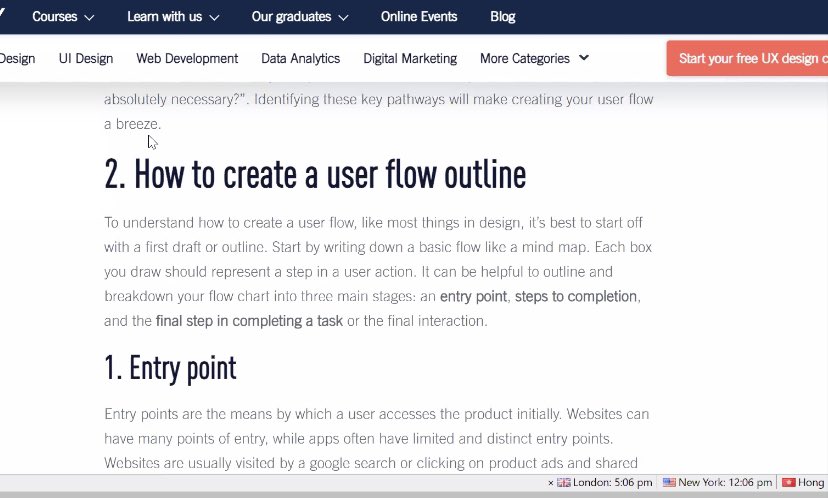Image resolution: width=828 pixels, height=498 pixels.
Task: Click the chevron next to Our graduates
Action: click(x=343, y=17)
